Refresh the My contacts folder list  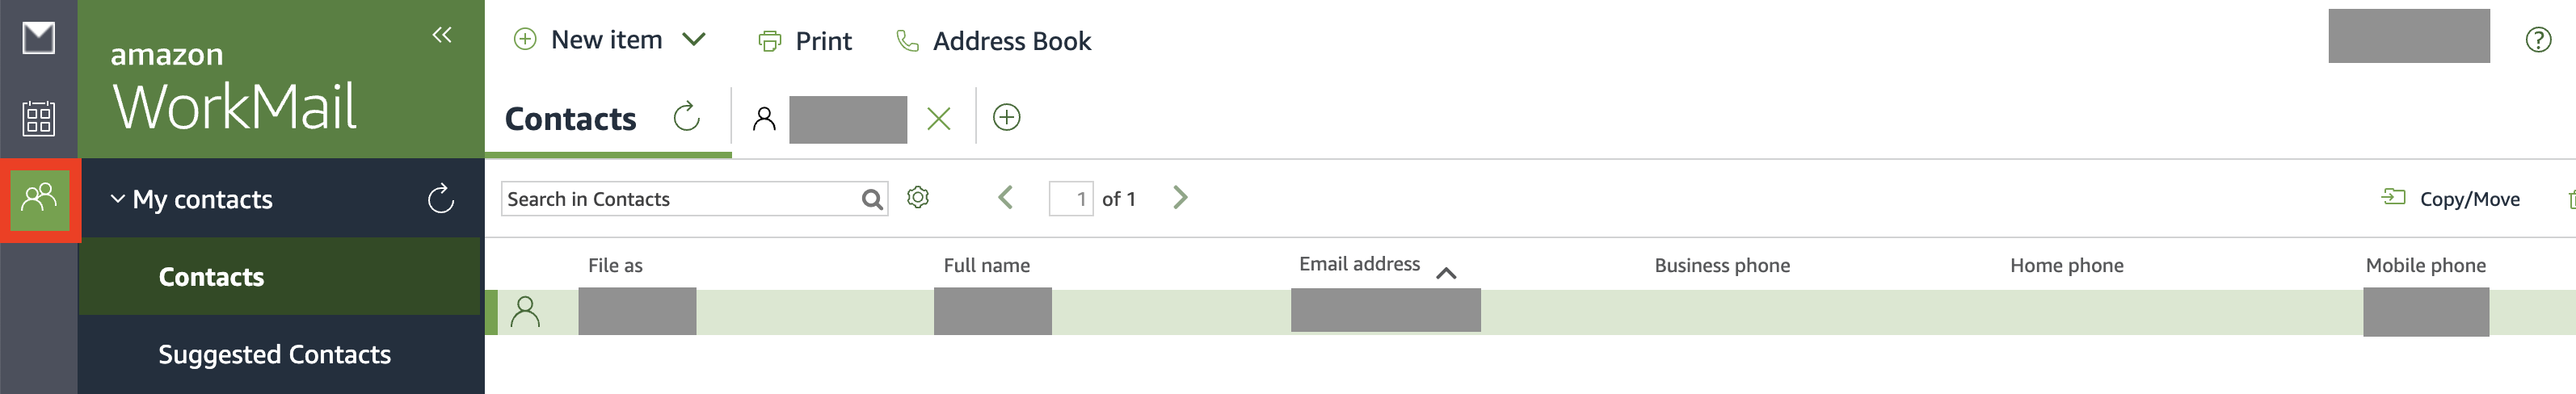(441, 199)
